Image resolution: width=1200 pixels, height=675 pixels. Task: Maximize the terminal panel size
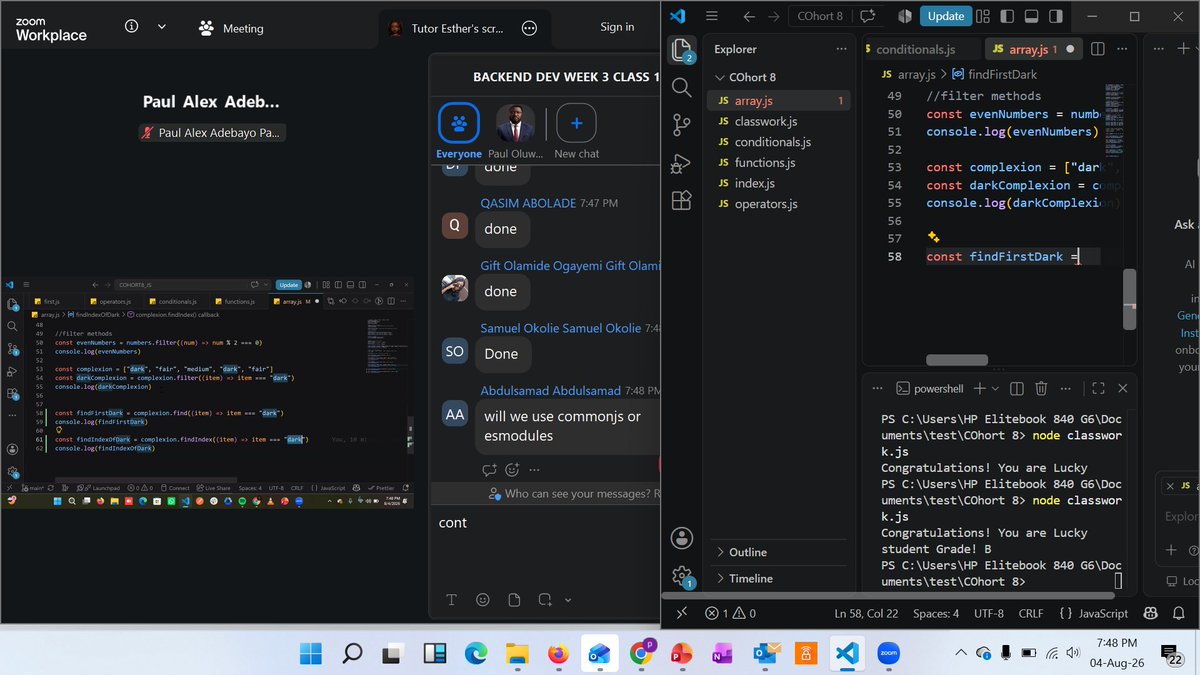pos(1097,388)
